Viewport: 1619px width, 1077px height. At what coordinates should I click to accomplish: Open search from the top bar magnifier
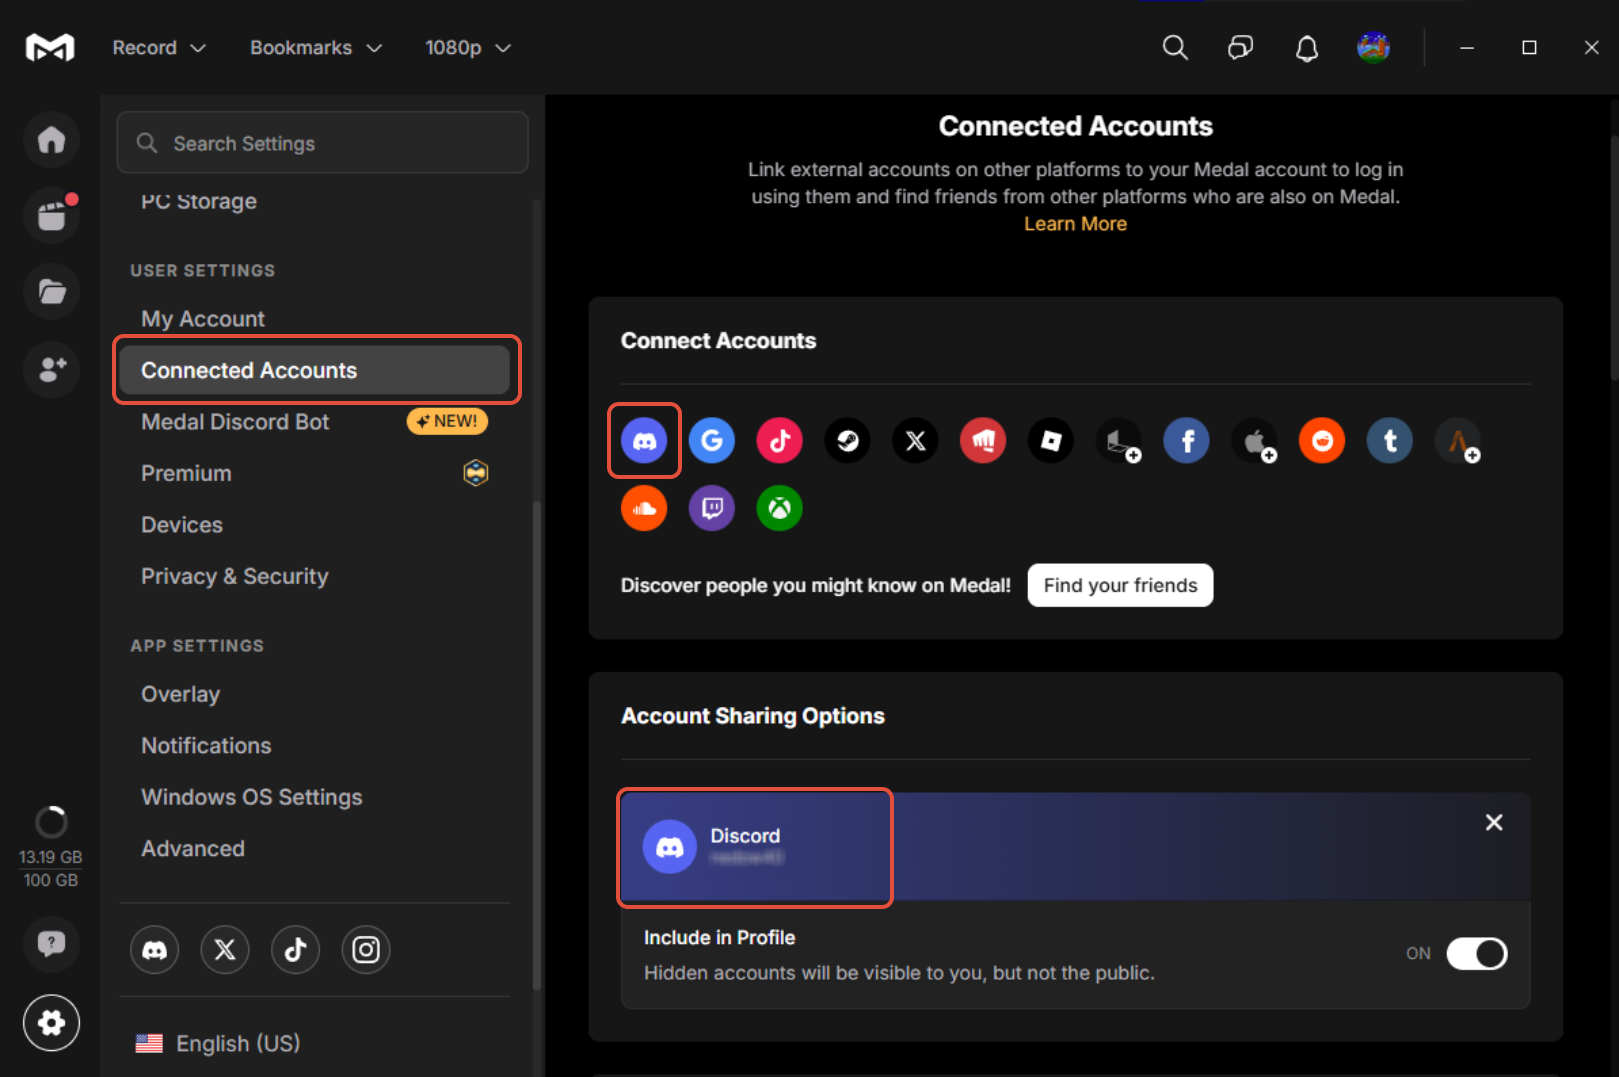pyautogui.click(x=1175, y=47)
